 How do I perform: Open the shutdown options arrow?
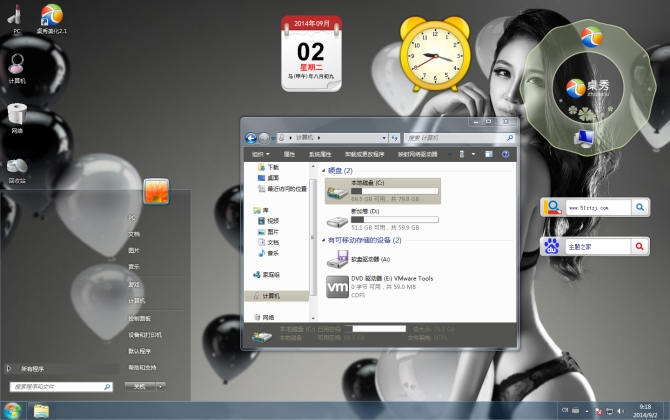click(x=161, y=386)
